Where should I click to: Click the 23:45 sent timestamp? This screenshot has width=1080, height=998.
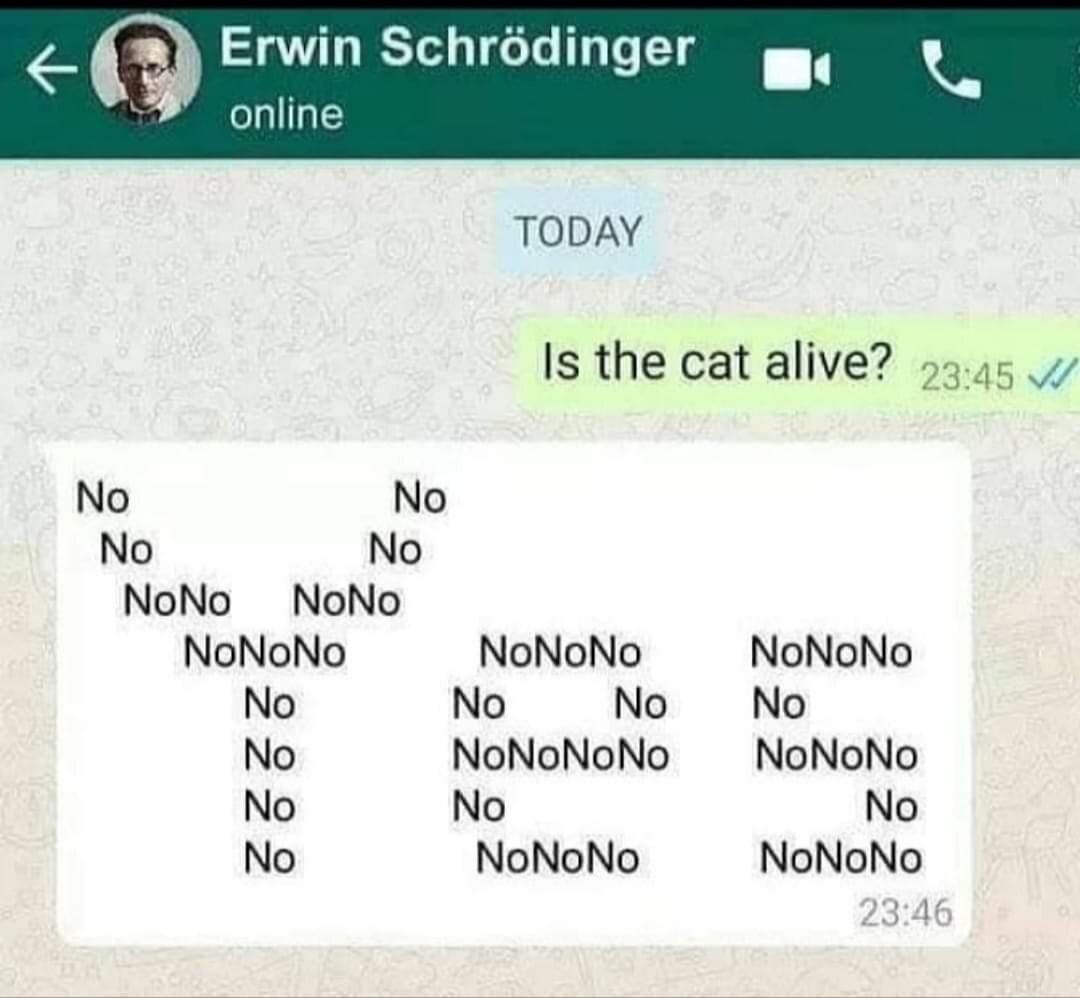[968, 378]
